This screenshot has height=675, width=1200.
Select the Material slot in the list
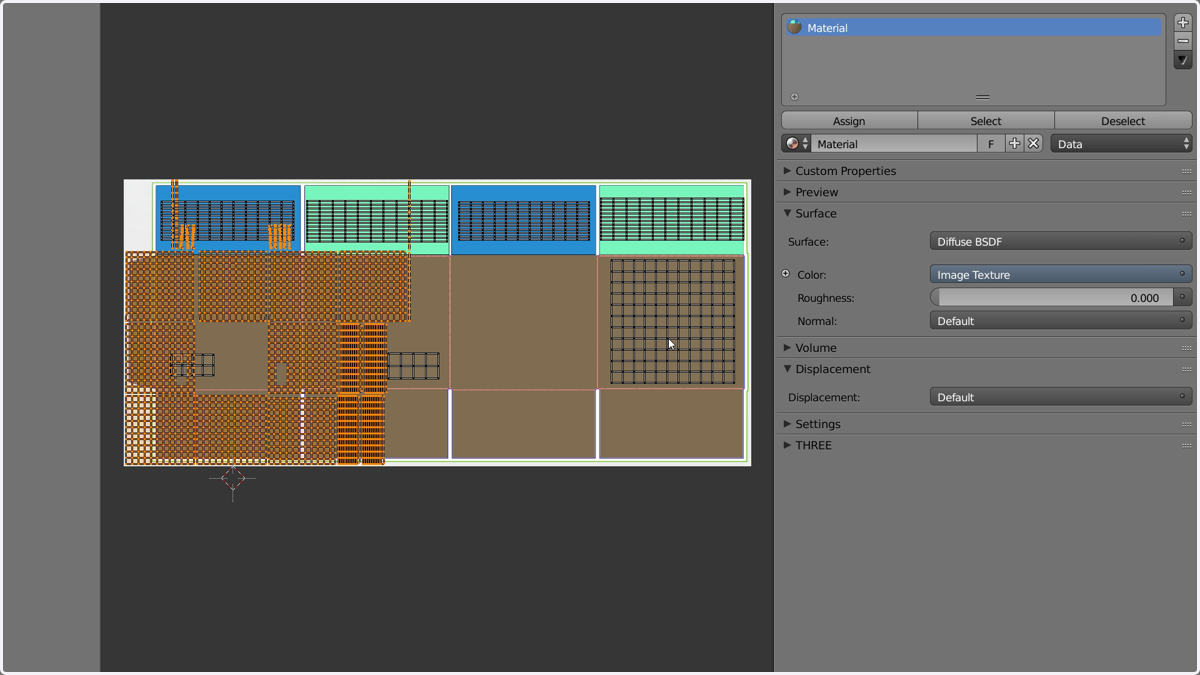[973, 28]
